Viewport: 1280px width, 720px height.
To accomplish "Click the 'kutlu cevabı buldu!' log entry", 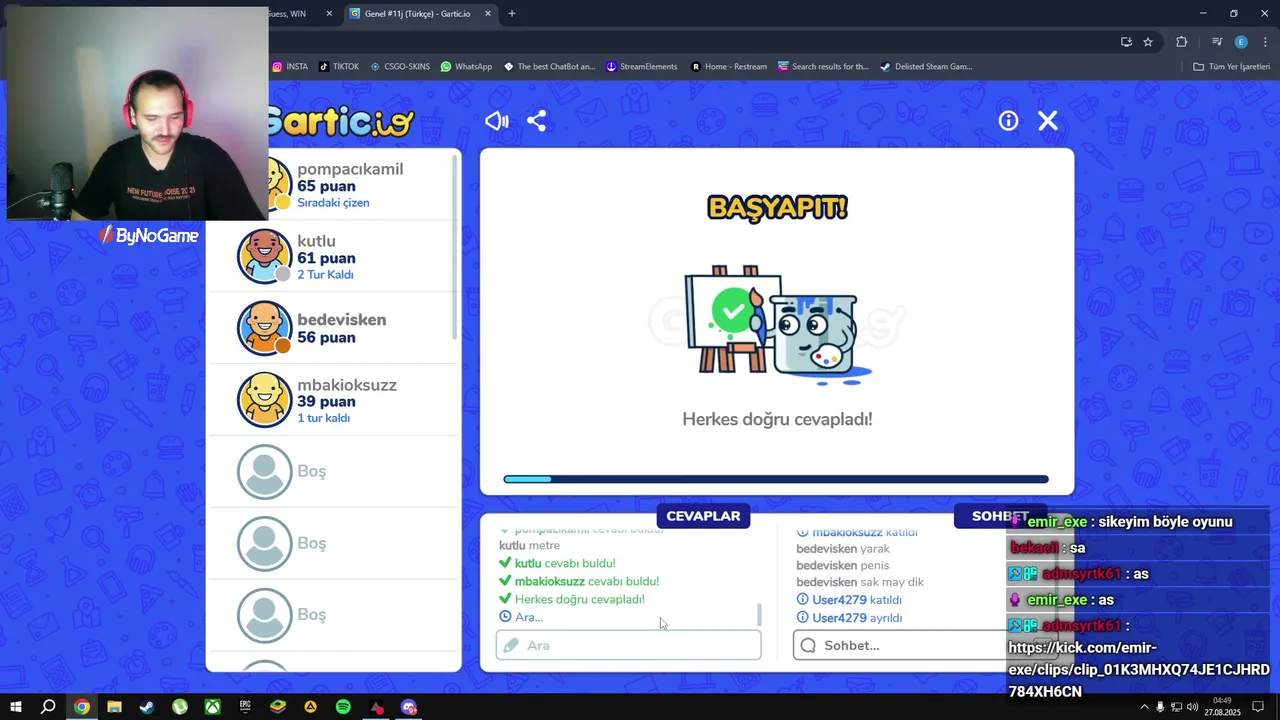I will 557,563.
